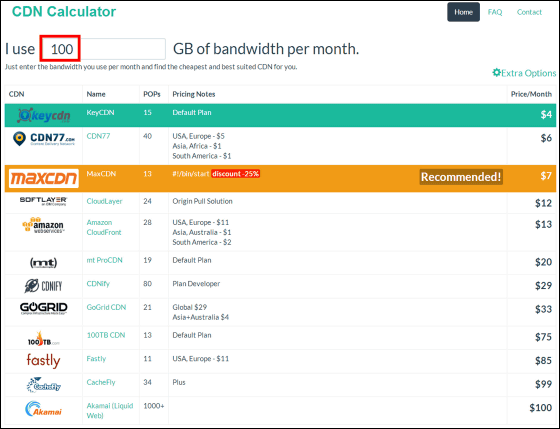Open the GoGrid CDN link
This screenshot has height=429, width=560.
click(x=106, y=307)
